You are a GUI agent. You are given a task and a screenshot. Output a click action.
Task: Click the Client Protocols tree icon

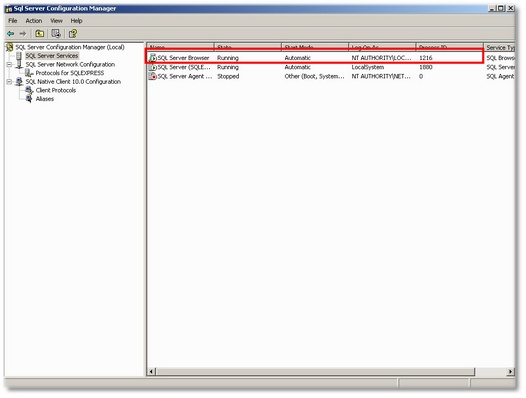tap(29, 90)
